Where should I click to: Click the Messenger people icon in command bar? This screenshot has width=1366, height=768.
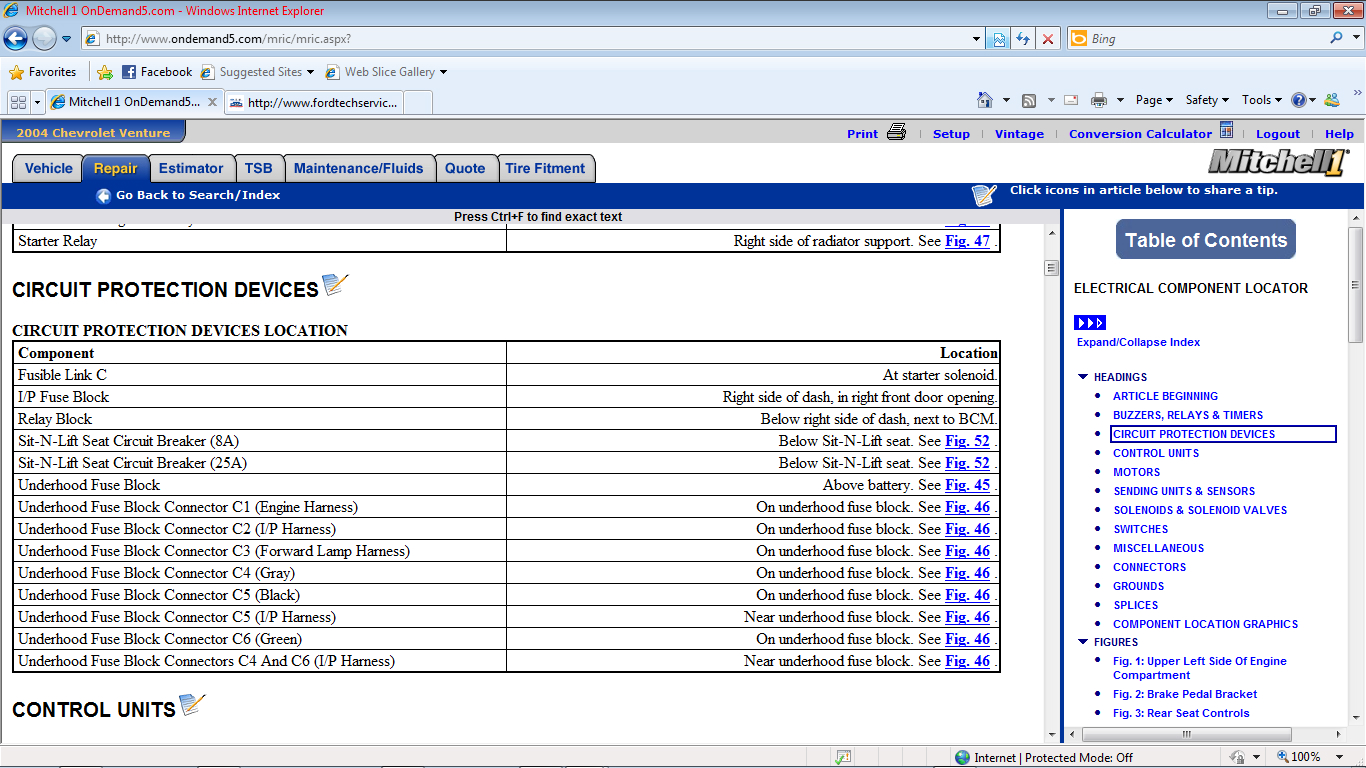point(1331,100)
